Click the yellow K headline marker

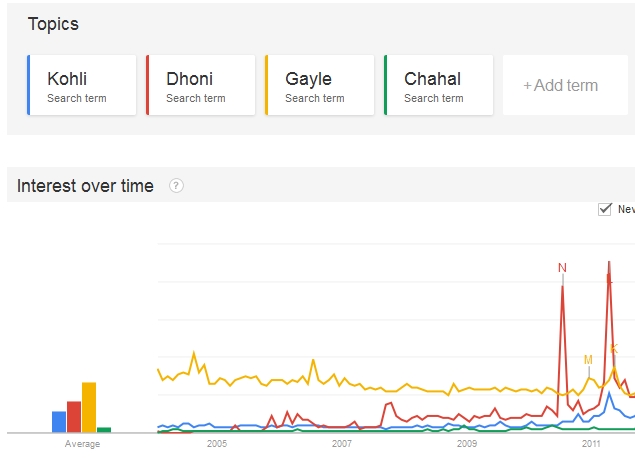[x=614, y=348]
